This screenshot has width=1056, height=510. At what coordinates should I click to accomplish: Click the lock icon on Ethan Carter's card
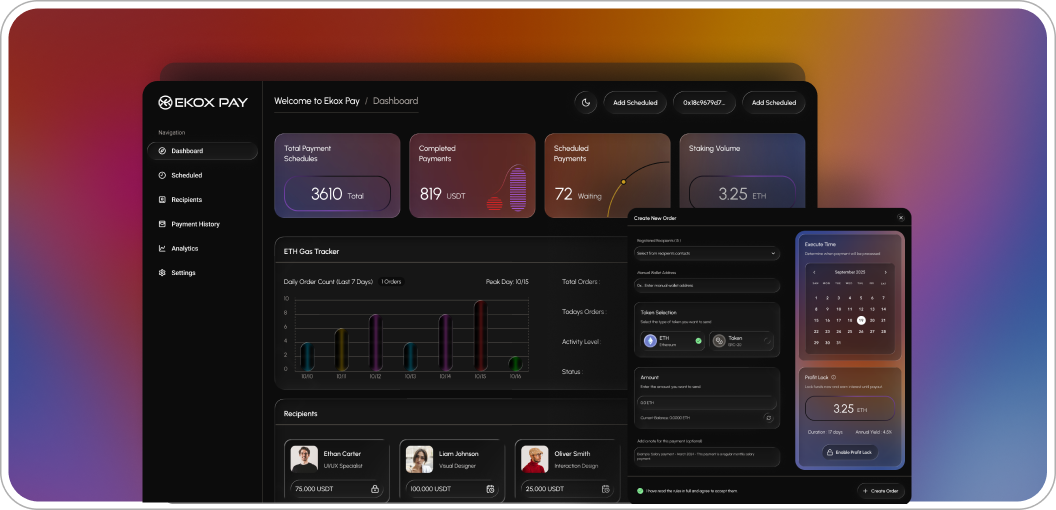click(375, 489)
